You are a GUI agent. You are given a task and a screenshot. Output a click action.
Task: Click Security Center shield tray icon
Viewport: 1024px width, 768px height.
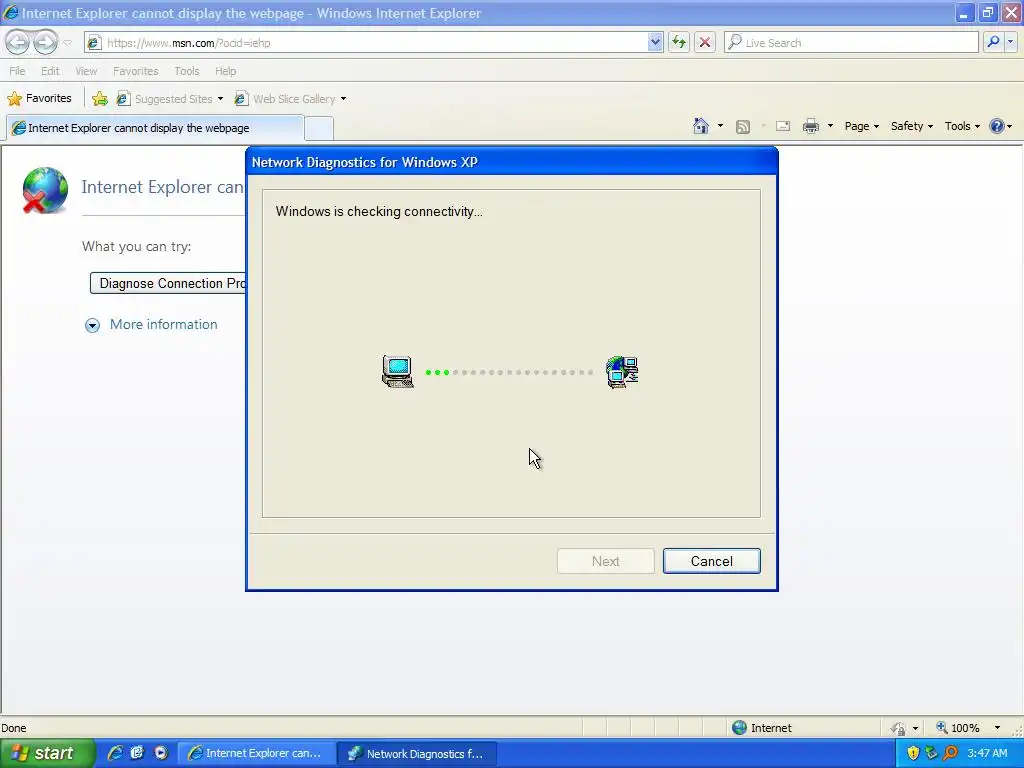(913, 753)
